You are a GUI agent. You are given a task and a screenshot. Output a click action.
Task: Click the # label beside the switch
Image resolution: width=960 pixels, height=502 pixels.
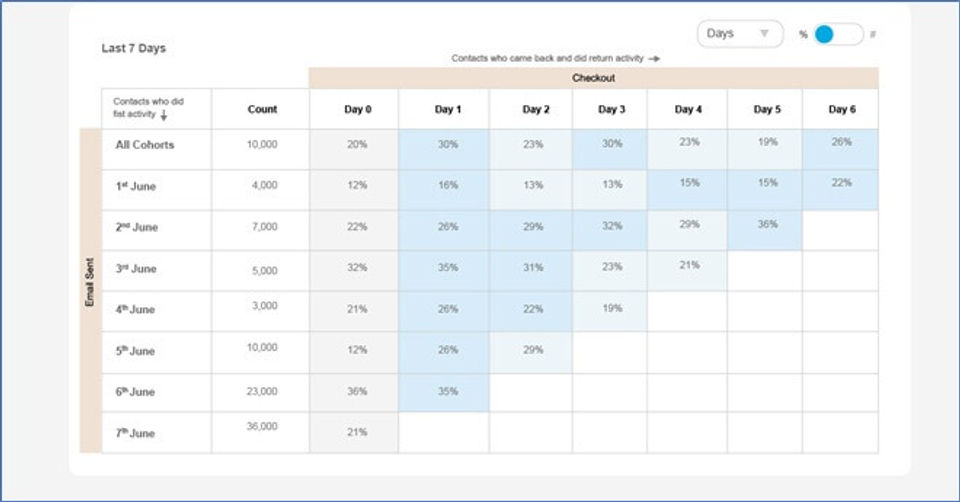872,34
